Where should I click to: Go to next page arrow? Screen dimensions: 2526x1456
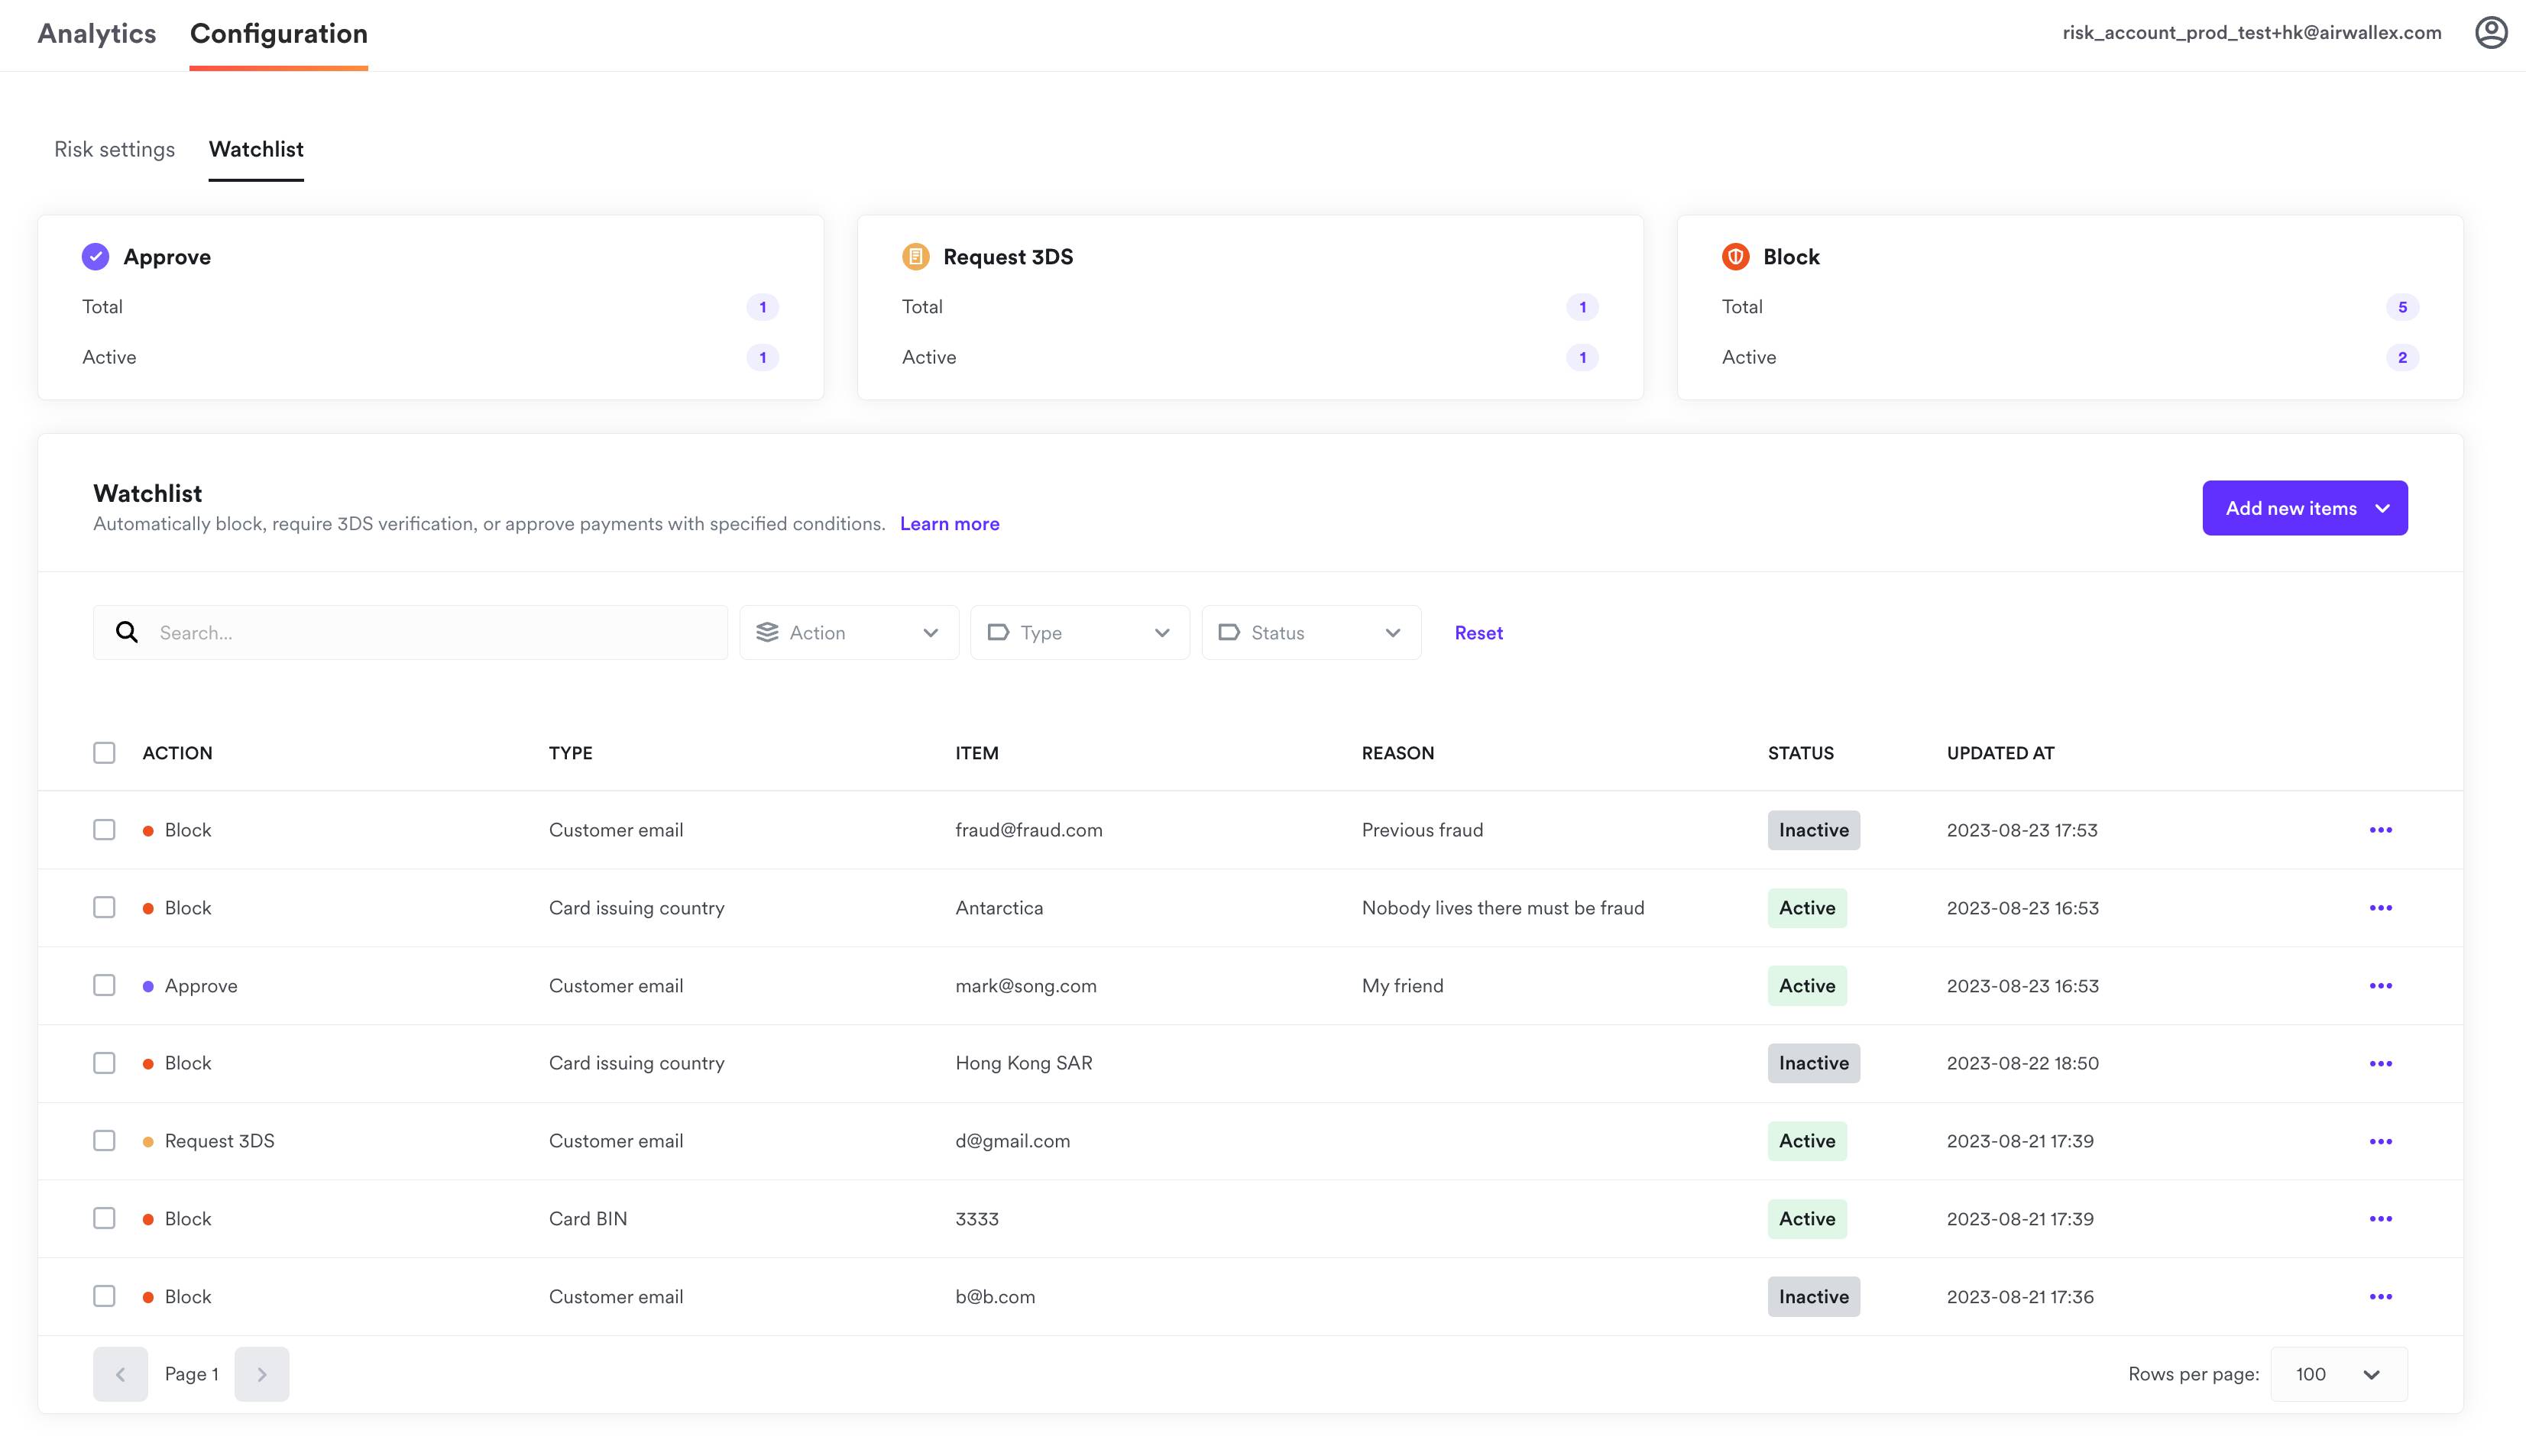pyautogui.click(x=261, y=1374)
